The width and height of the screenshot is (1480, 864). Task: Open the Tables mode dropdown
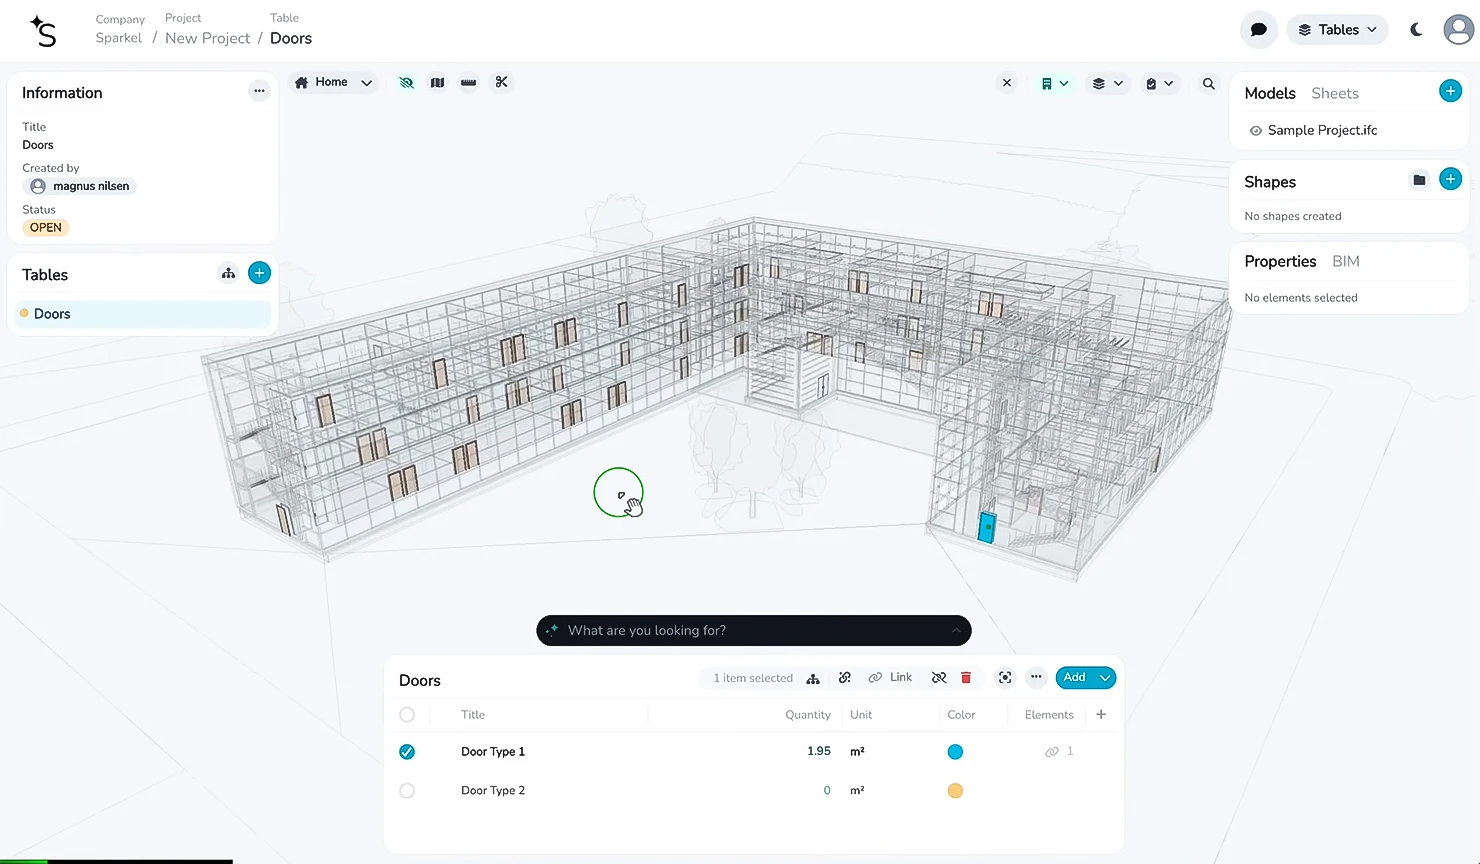pos(1337,30)
